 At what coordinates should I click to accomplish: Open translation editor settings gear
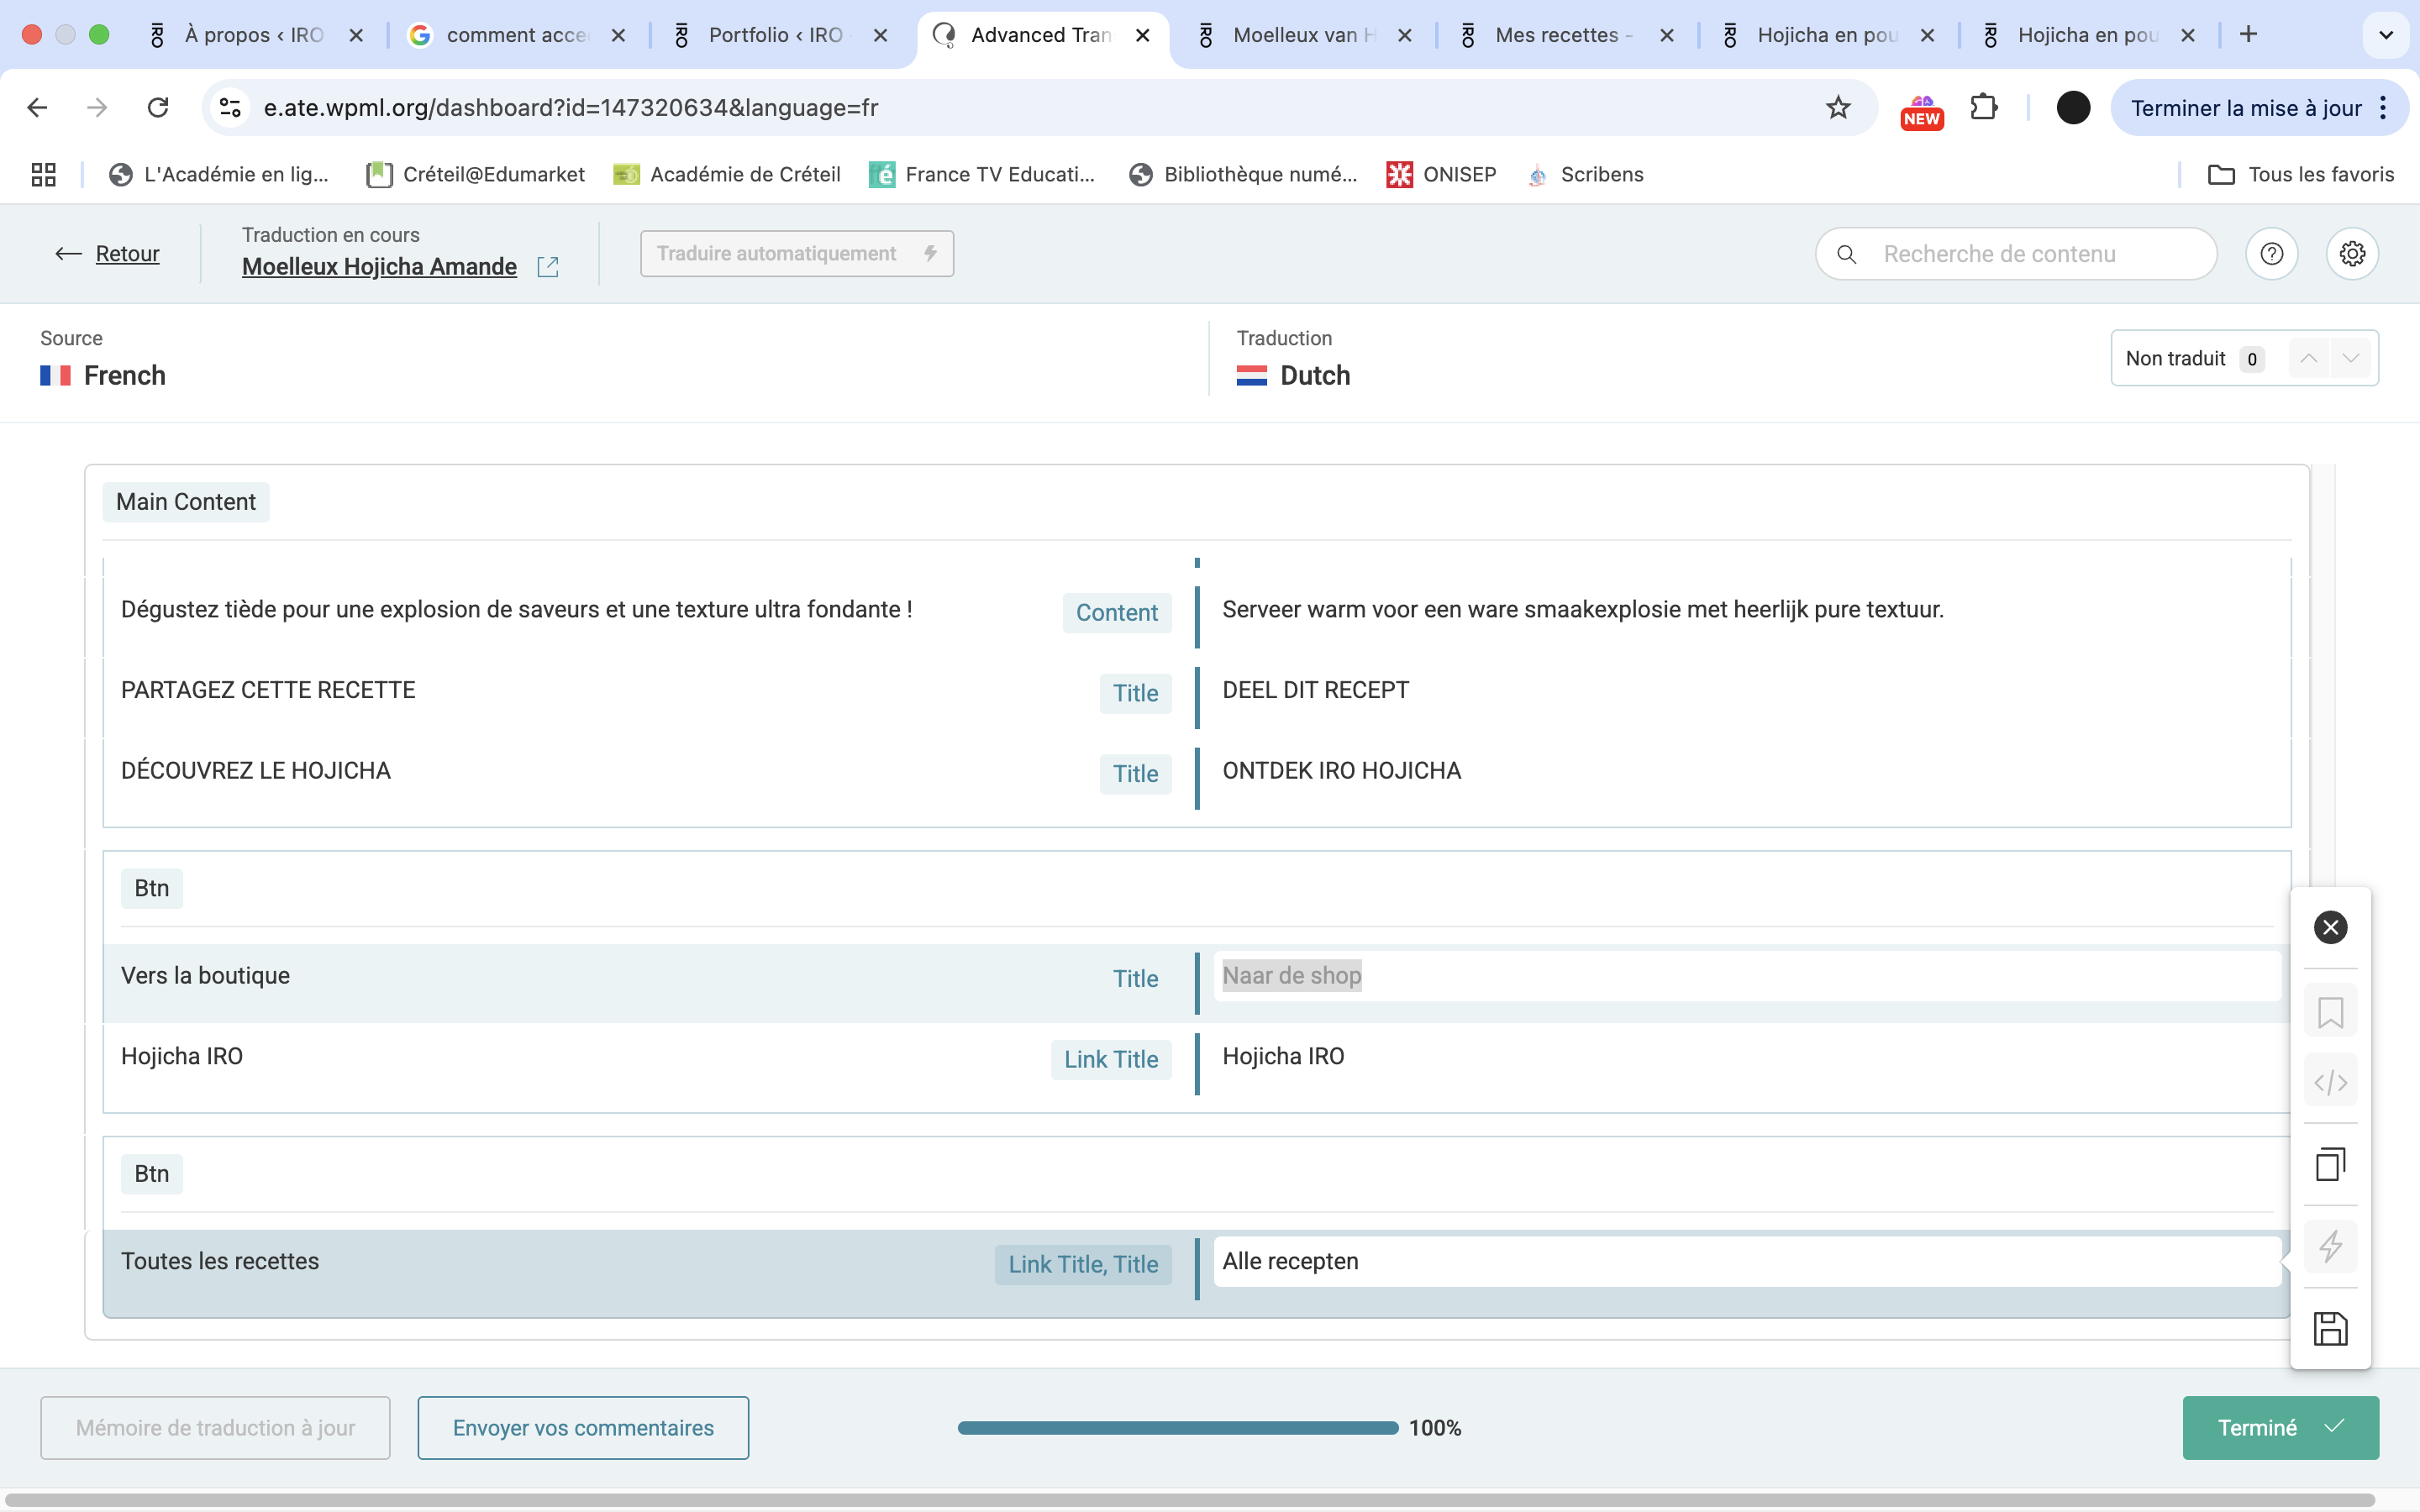point(2352,254)
